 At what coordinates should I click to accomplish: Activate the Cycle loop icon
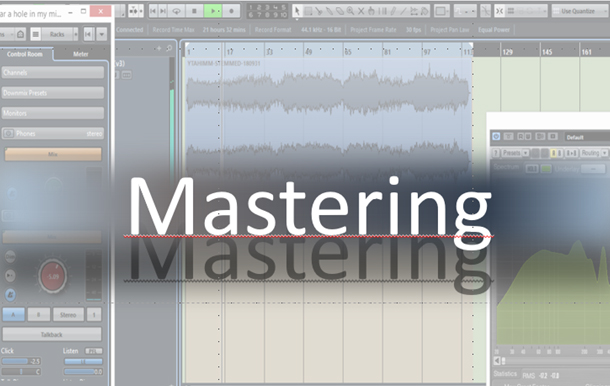point(176,11)
